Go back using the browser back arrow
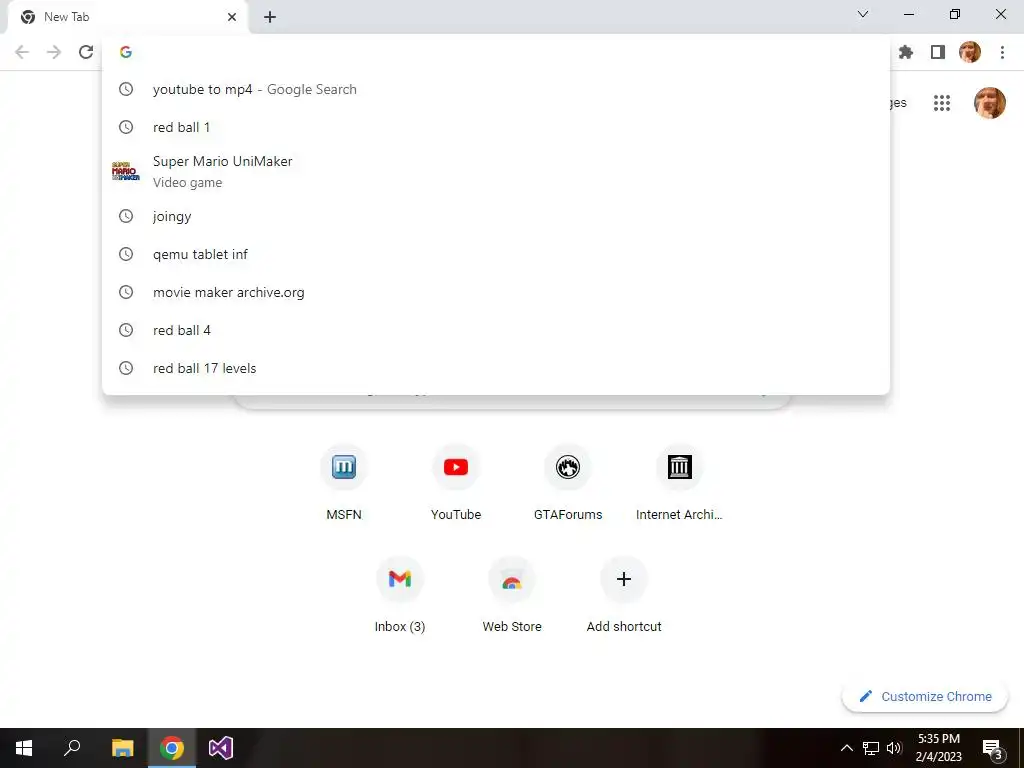1024x768 pixels. tap(22, 52)
